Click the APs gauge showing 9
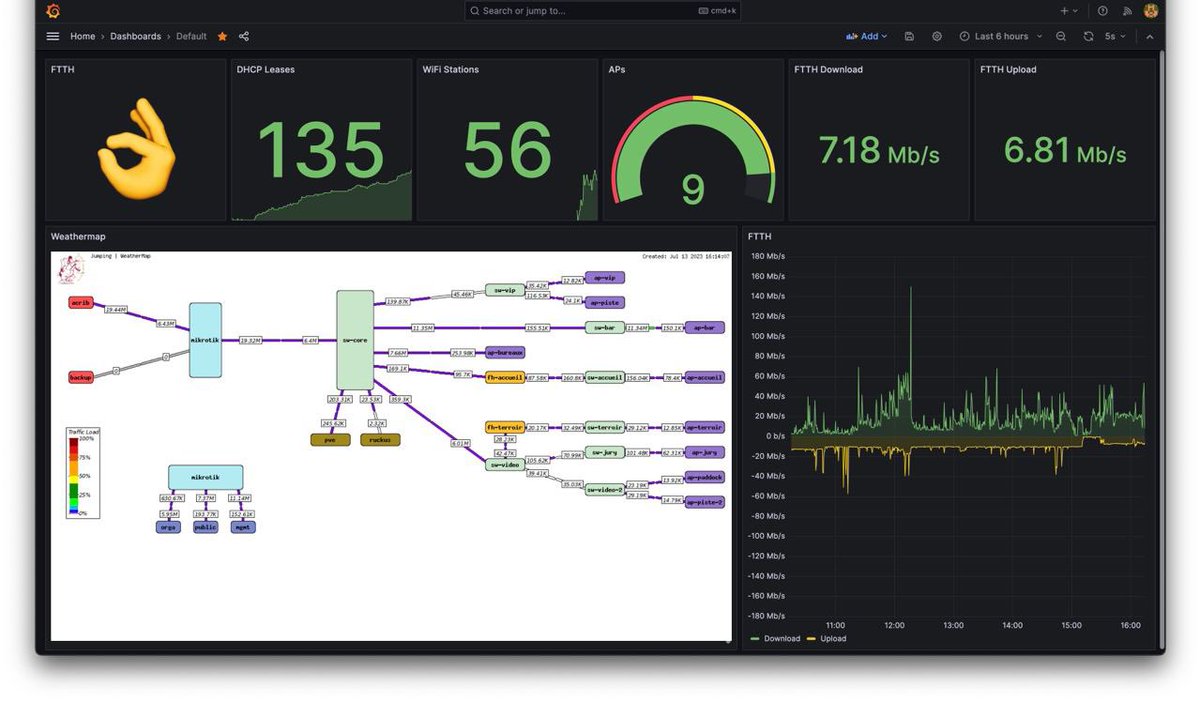 tap(693, 150)
